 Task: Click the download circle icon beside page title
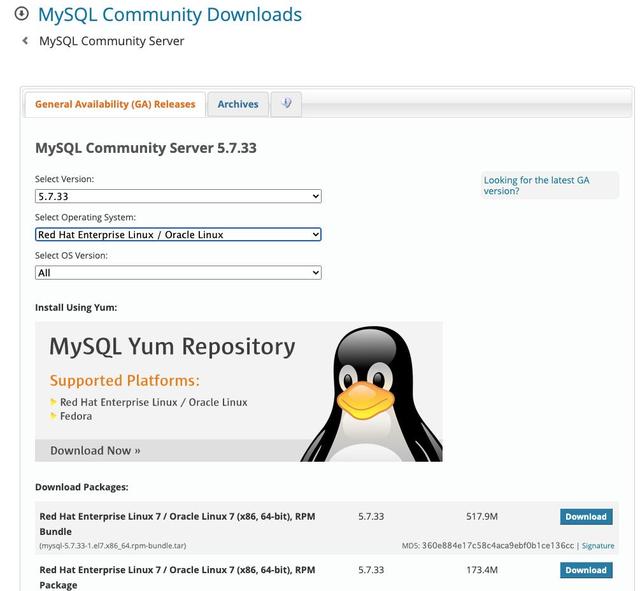(21, 14)
